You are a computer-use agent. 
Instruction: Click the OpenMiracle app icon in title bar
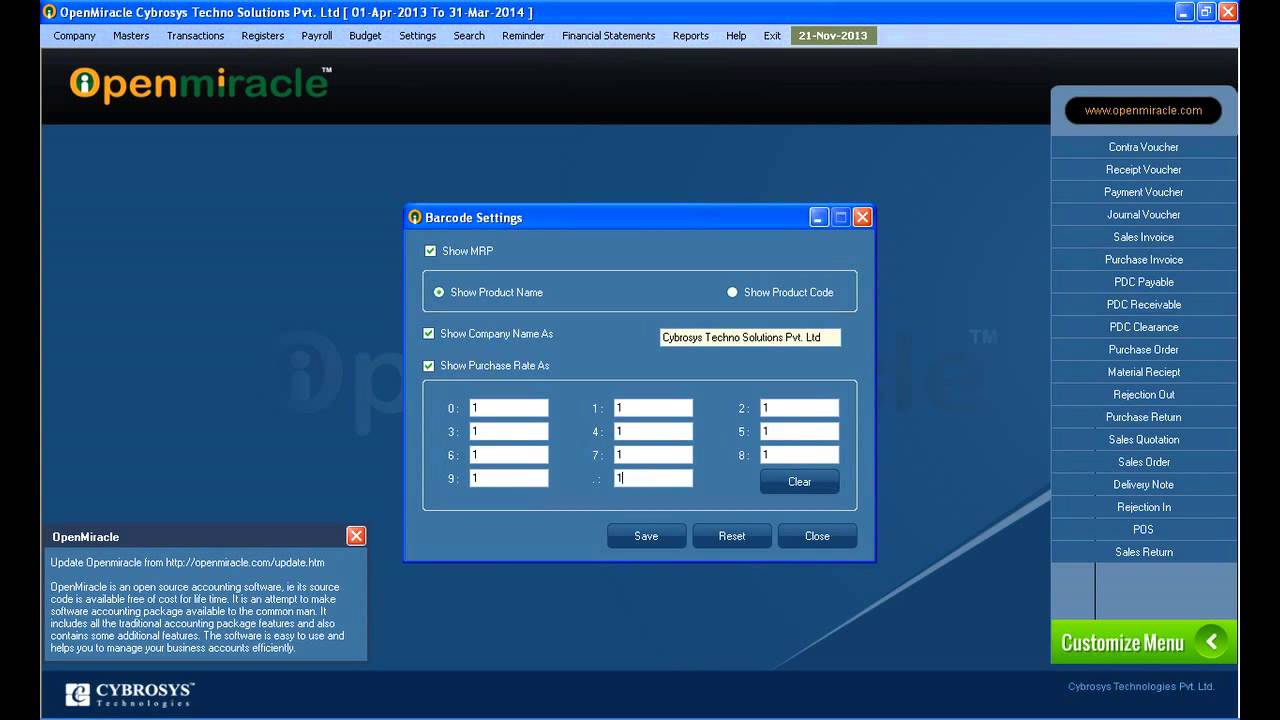coord(49,12)
